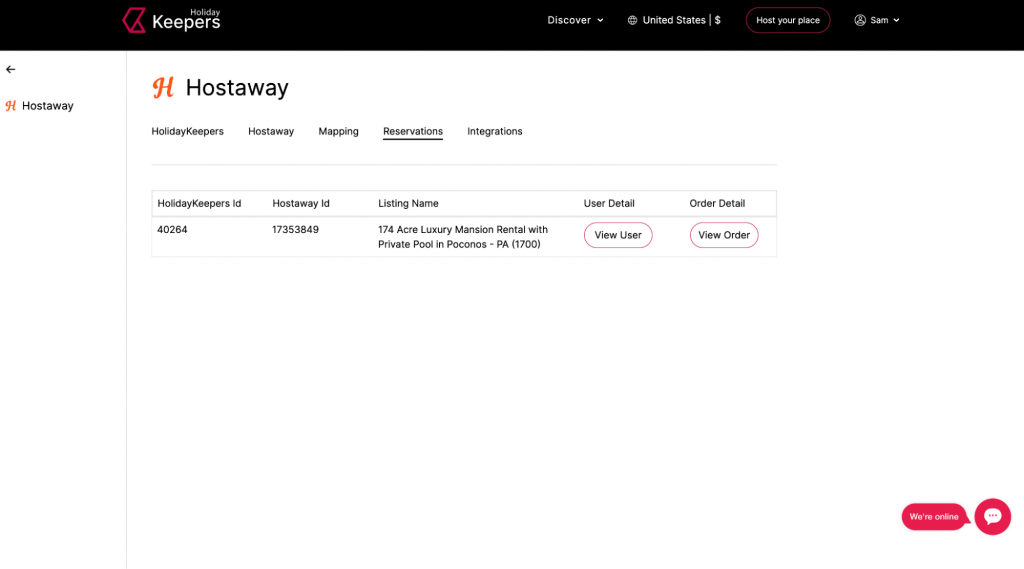Click the large Hostaway H logo
The height and width of the screenshot is (569, 1024).
pyautogui.click(x=163, y=88)
